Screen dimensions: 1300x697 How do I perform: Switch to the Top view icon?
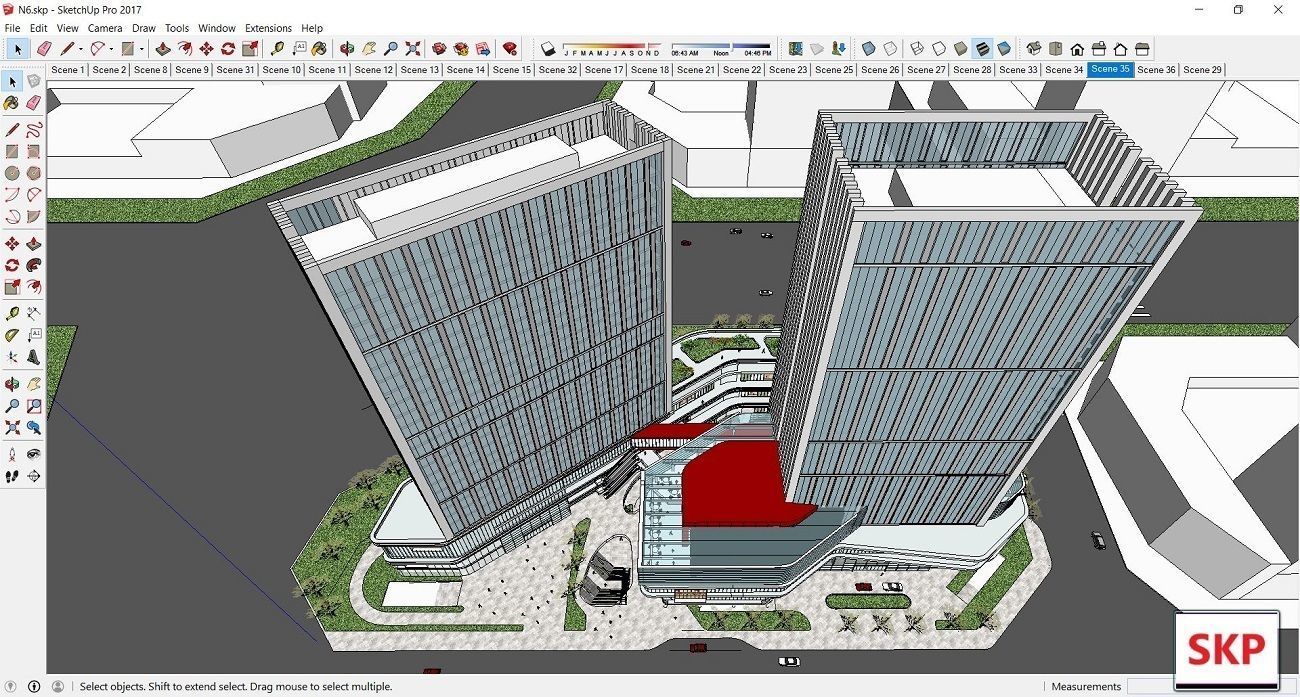click(1056, 48)
